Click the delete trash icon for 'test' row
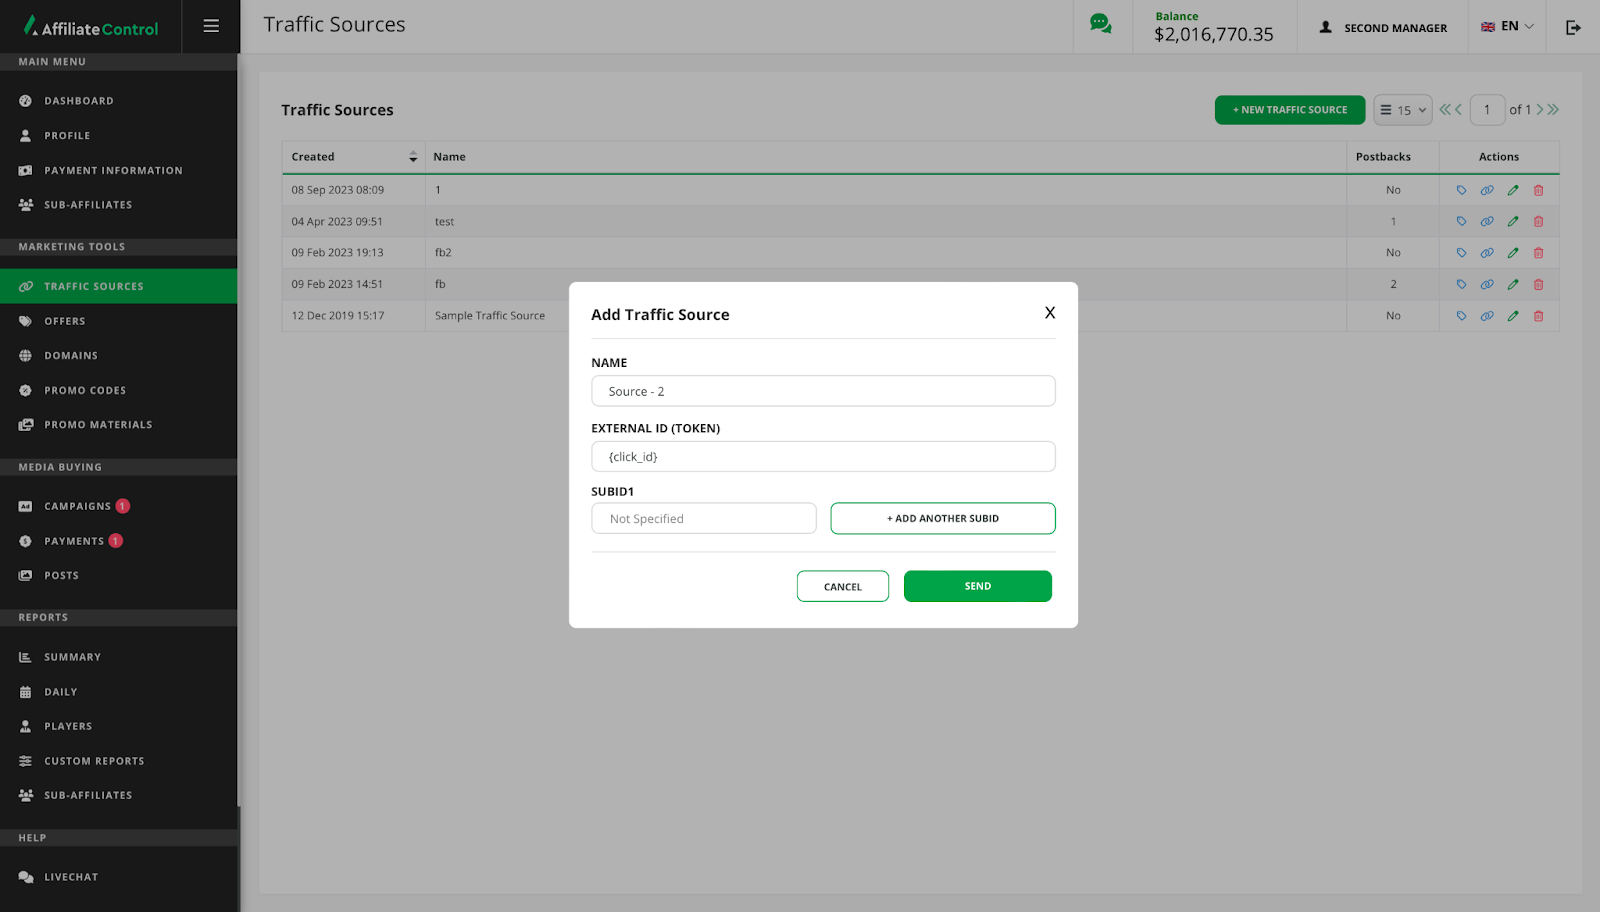This screenshot has height=912, width=1600. tap(1538, 222)
